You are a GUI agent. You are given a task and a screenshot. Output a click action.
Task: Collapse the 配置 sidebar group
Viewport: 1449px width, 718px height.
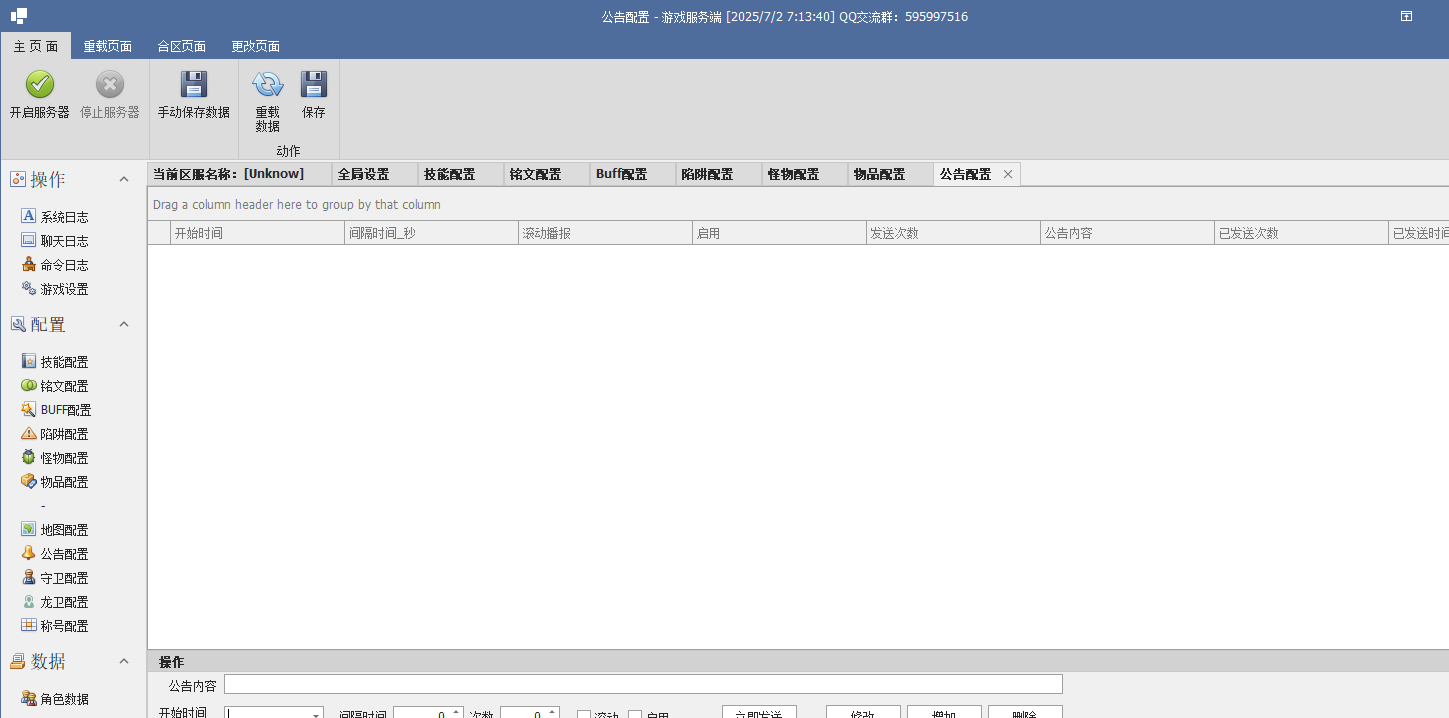124,324
